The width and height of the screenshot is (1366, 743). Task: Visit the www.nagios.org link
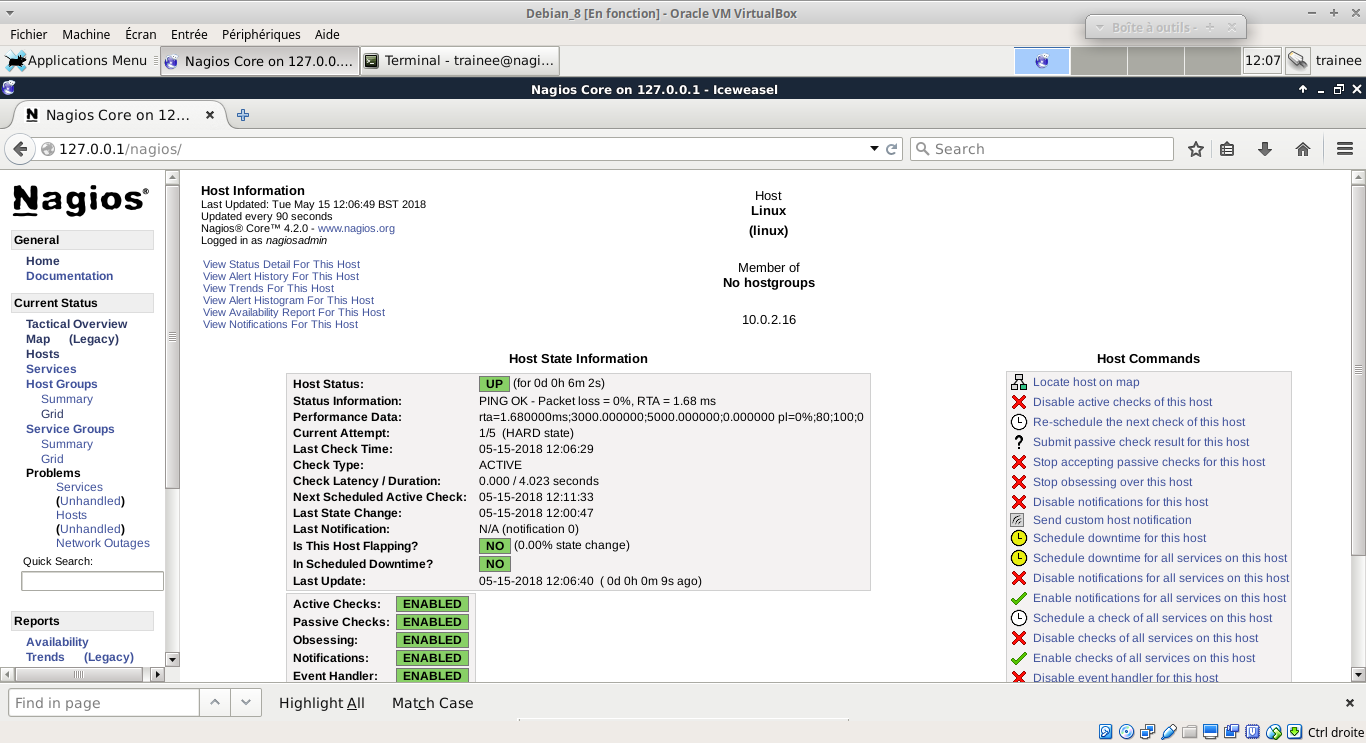coord(356,228)
